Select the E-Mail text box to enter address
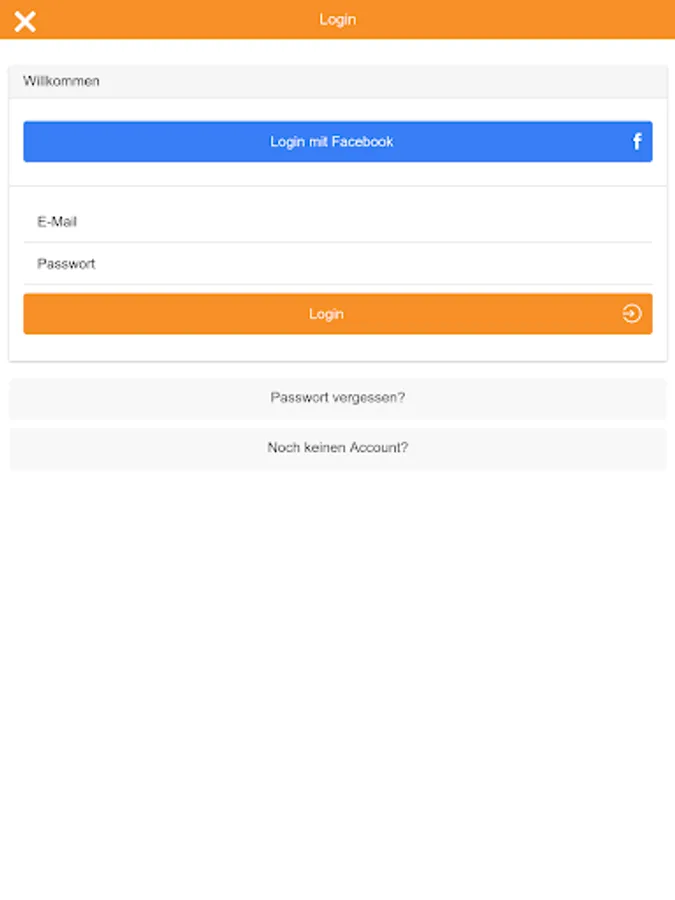675x900 pixels. coord(338,222)
